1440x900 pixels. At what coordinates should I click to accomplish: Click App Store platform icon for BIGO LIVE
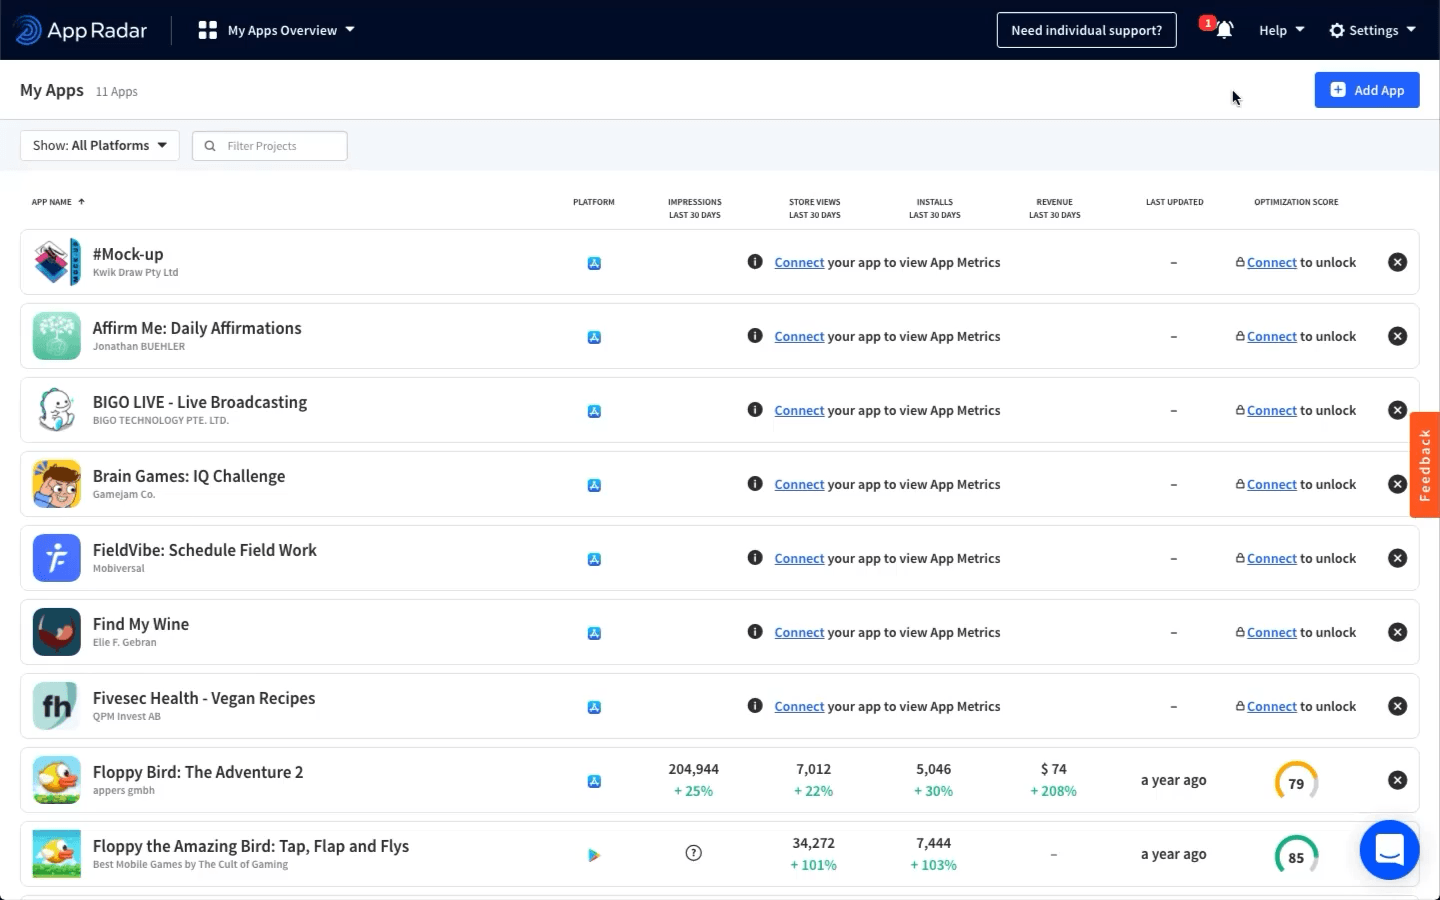pyautogui.click(x=594, y=411)
